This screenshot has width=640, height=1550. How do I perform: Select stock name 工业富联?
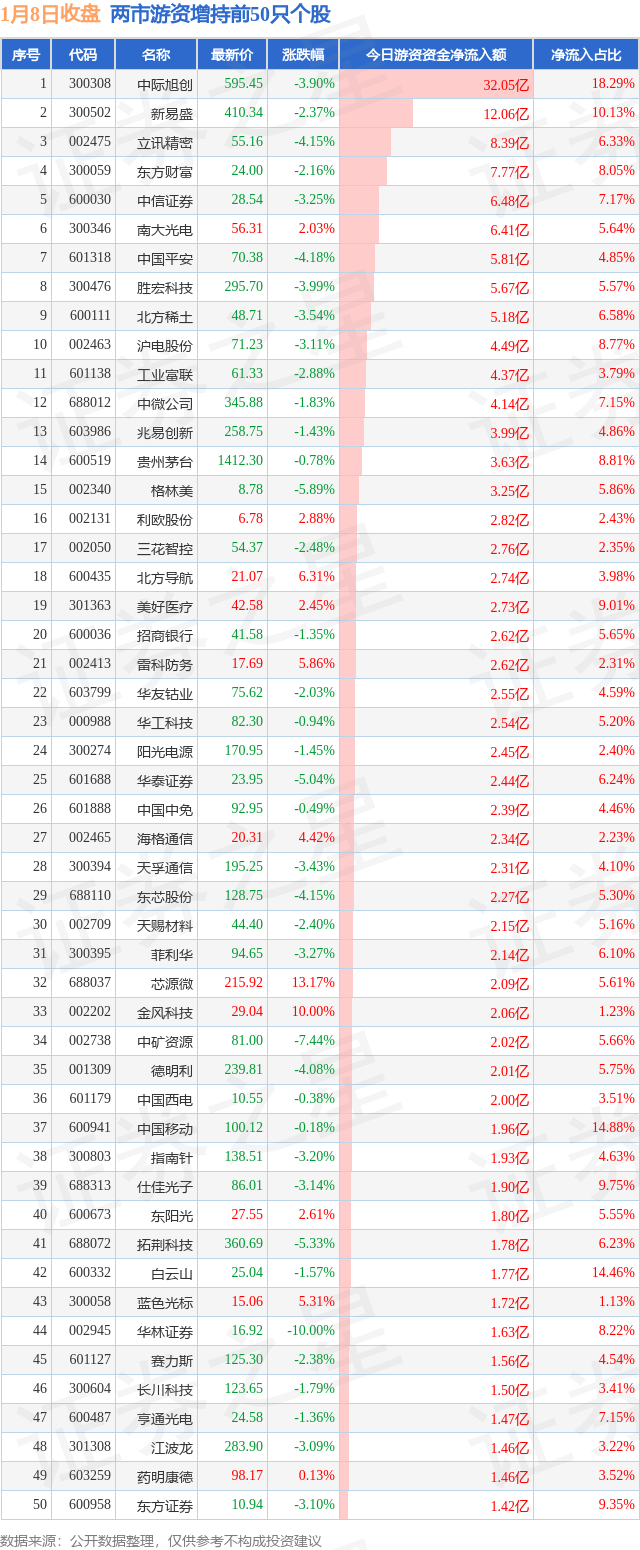tap(165, 375)
